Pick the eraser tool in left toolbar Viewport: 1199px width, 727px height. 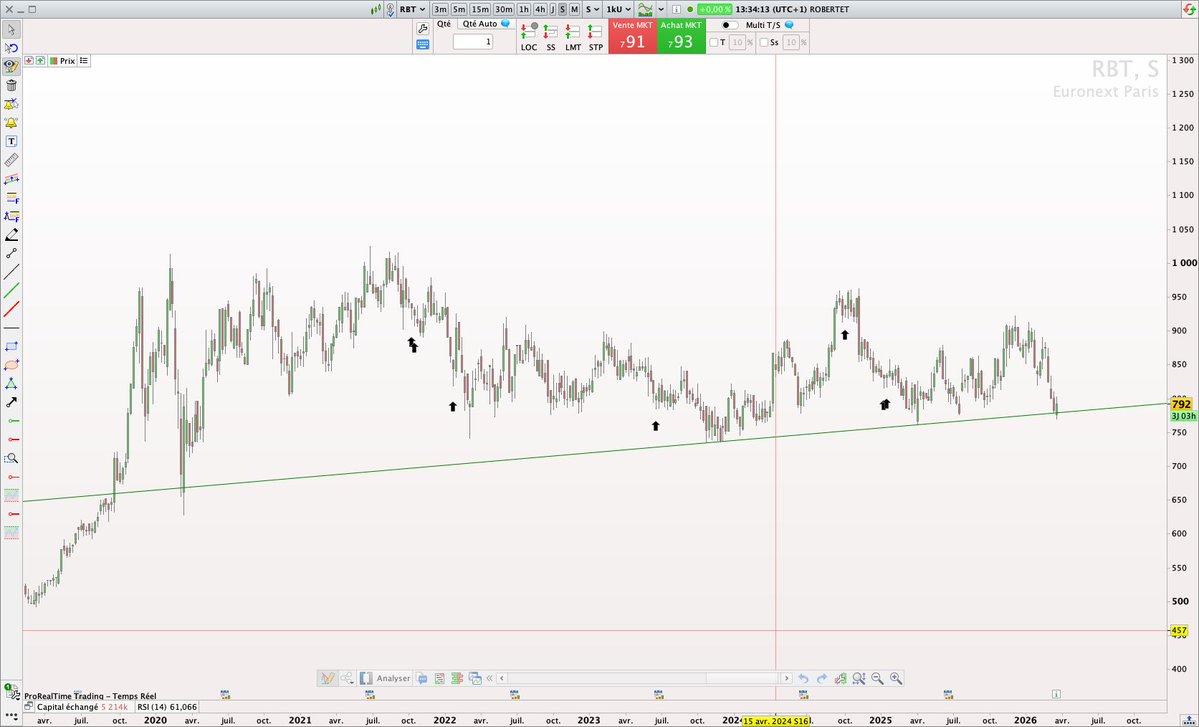click(x=11, y=235)
